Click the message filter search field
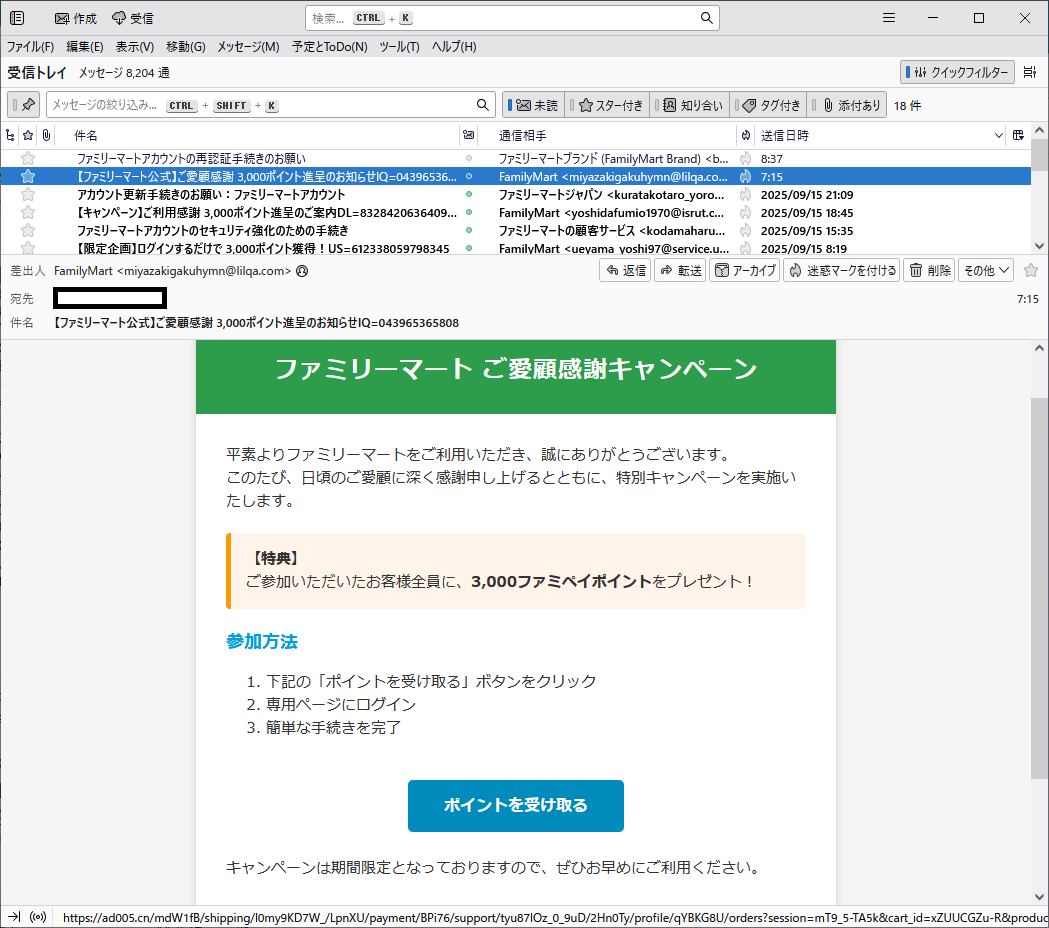The image size is (1049, 928). [x=260, y=105]
